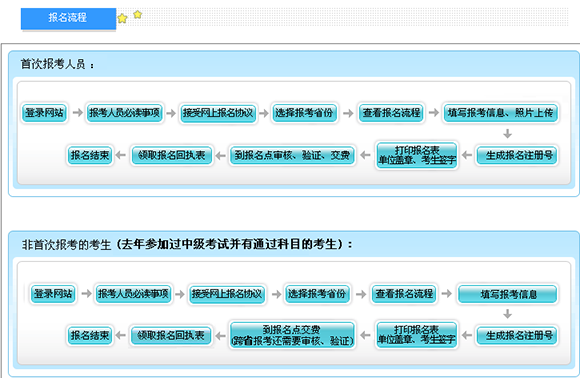The width and height of the screenshot is (580, 378).
Task: Select 登录网站 in first-time applicant flow
Action: tap(44, 112)
